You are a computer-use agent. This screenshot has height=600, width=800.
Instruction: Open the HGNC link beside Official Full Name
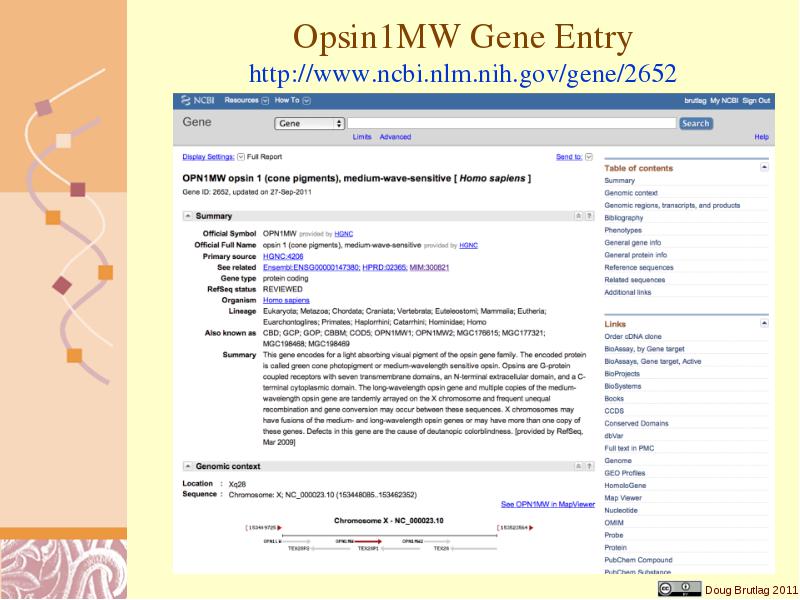point(468,245)
